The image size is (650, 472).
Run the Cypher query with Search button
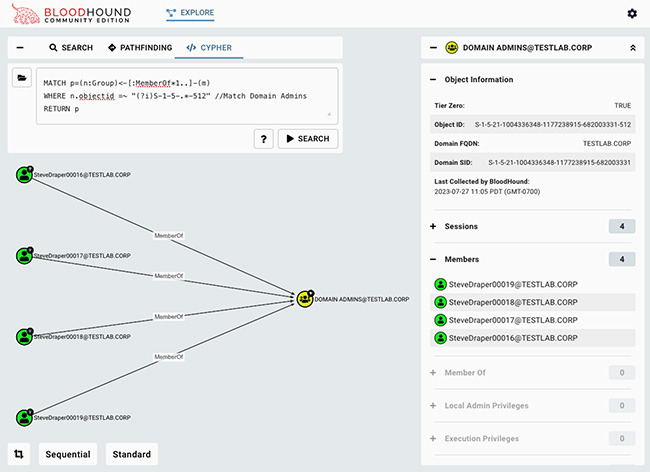307,139
